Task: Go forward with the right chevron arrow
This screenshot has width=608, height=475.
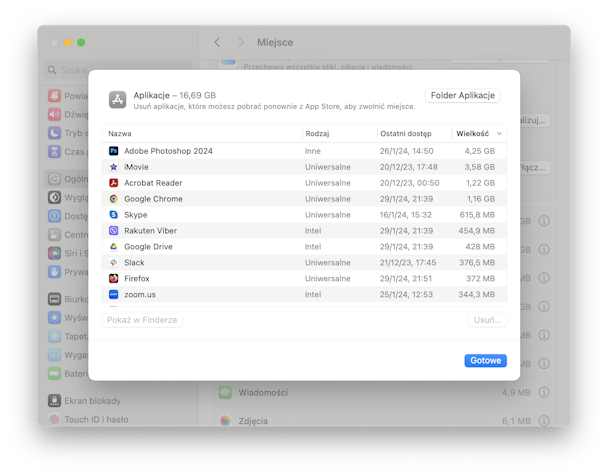Action: (241, 42)
